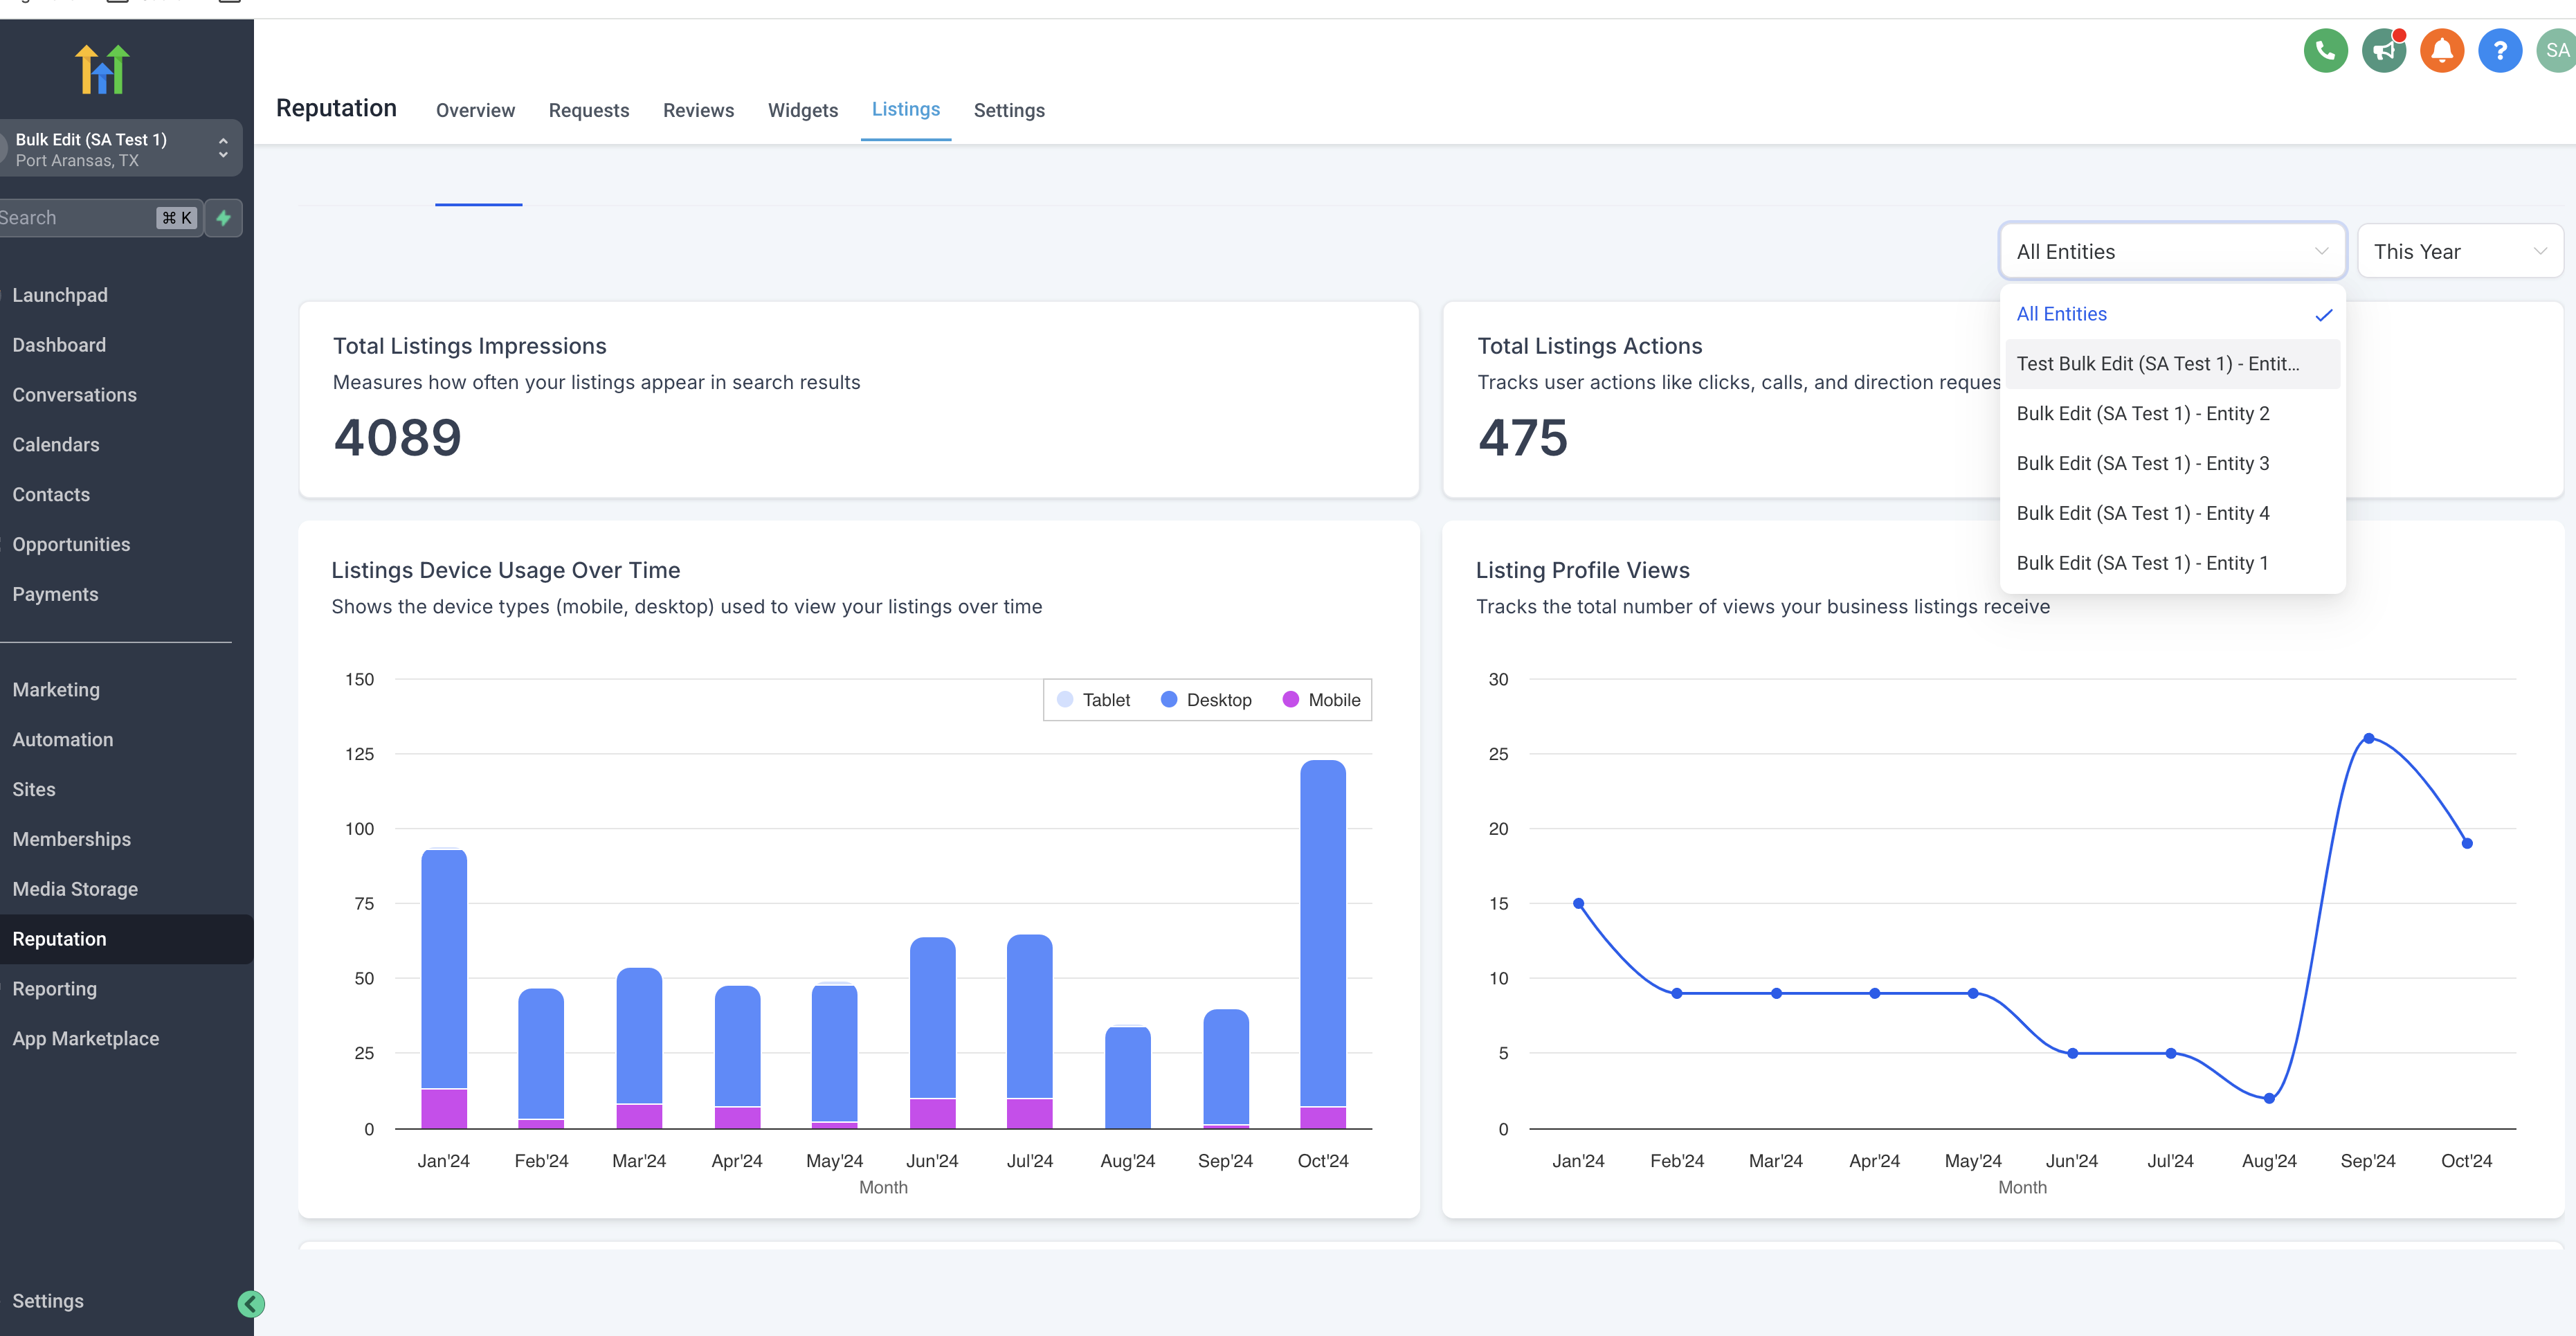Click the green lightning quick actions icon
The image size is (2576, 1336).
(x=224, y=218)
